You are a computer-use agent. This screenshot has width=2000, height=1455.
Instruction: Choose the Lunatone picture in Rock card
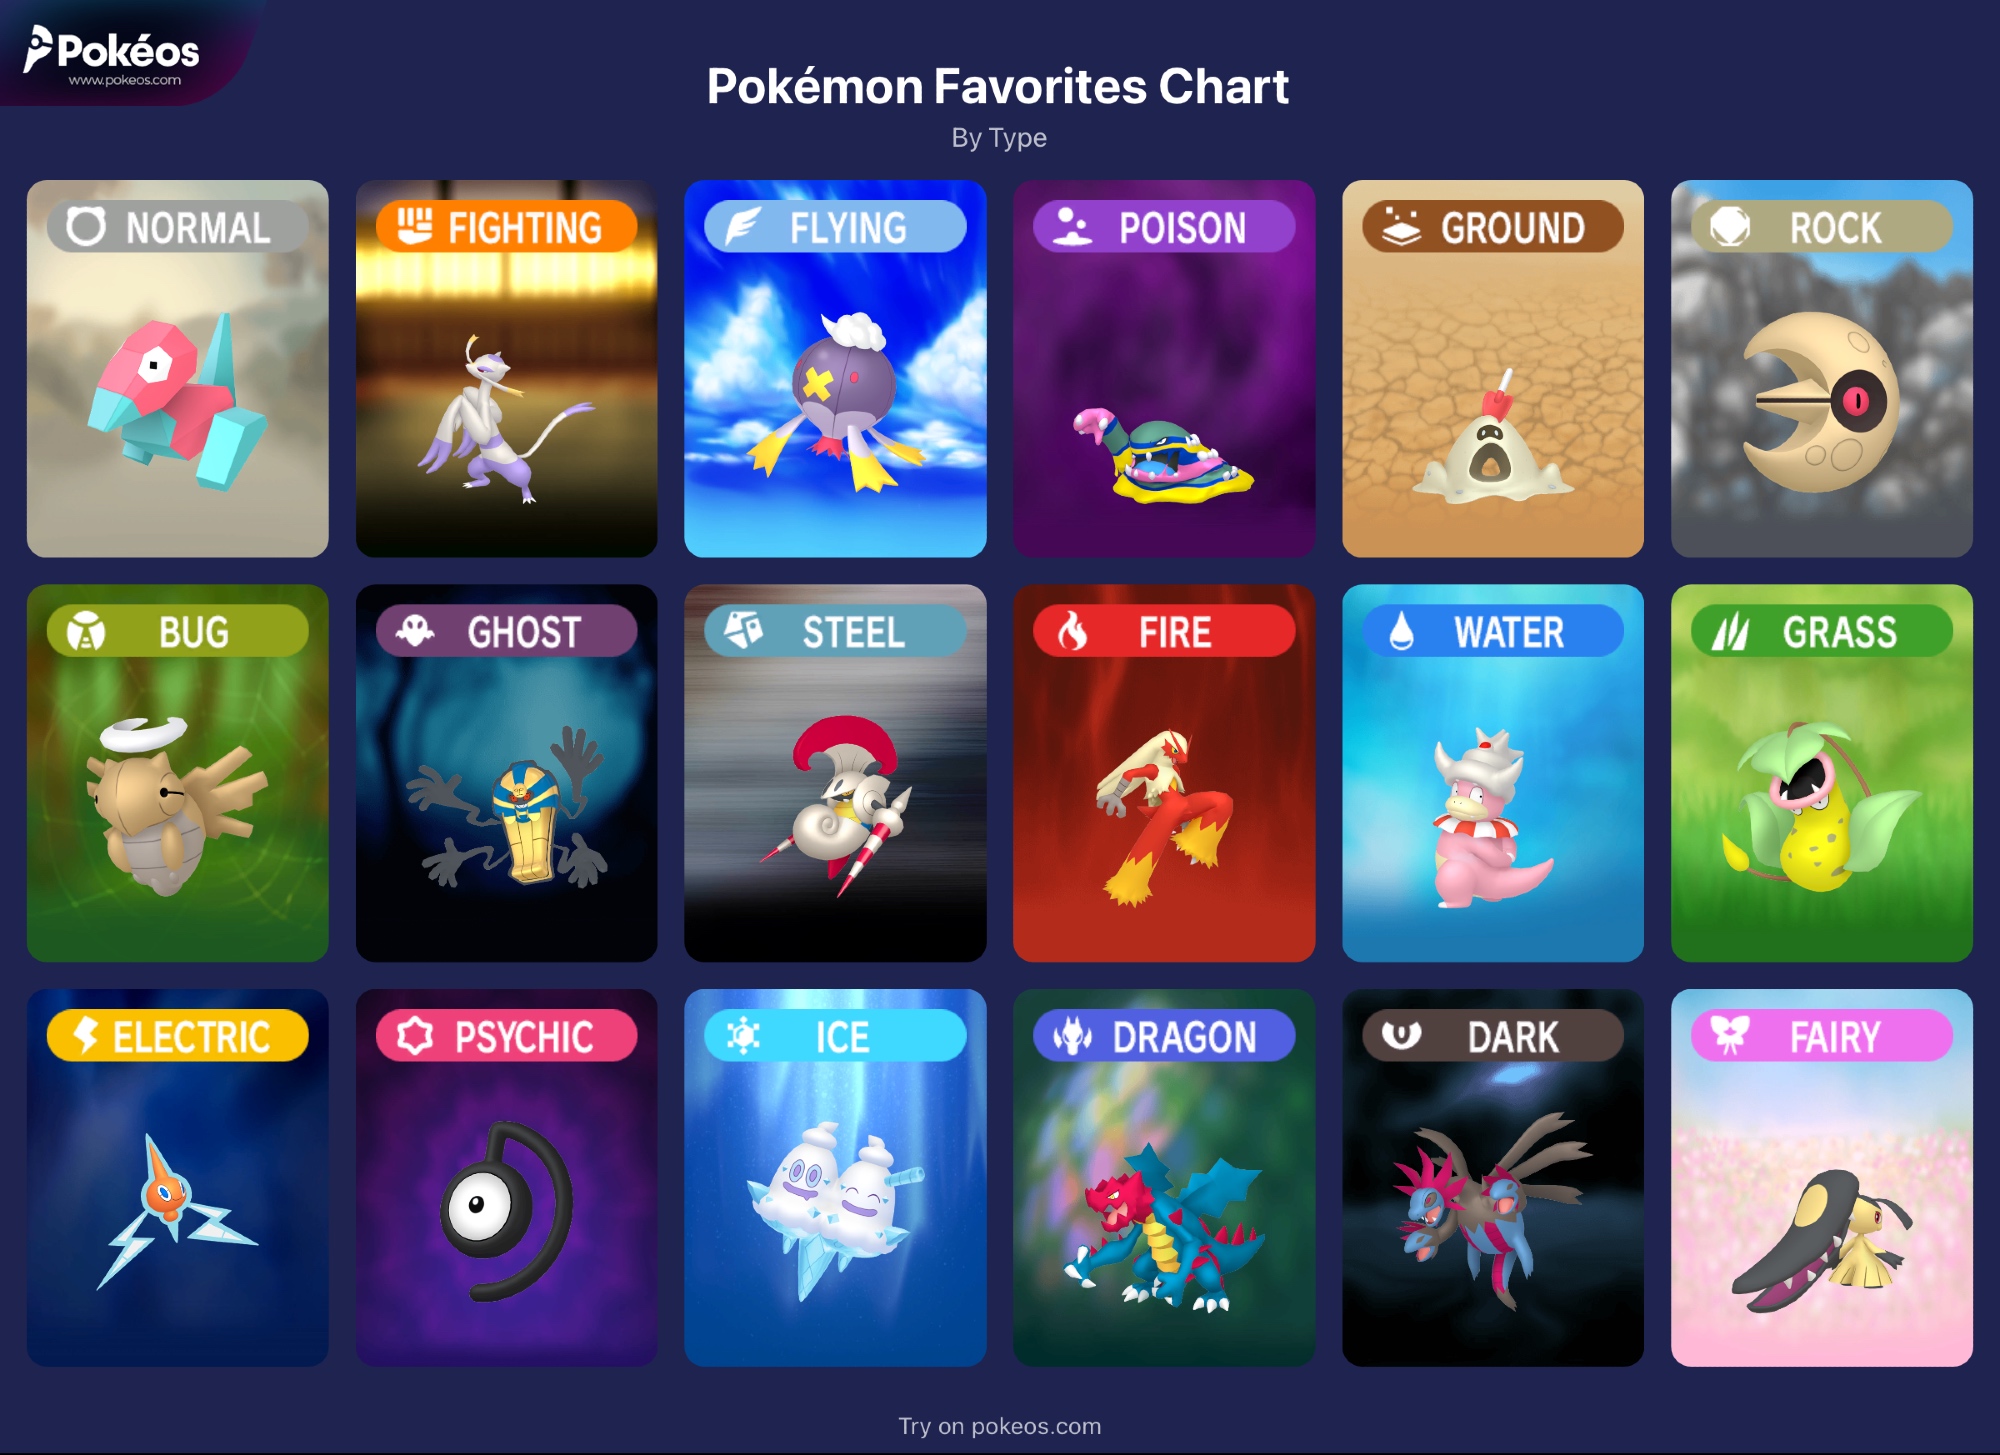coord(1822,402)
